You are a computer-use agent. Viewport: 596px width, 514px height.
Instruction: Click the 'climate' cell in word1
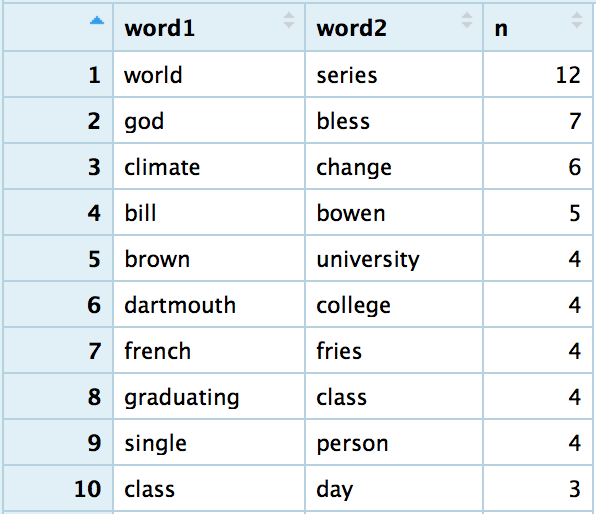[x=209, y=167]
